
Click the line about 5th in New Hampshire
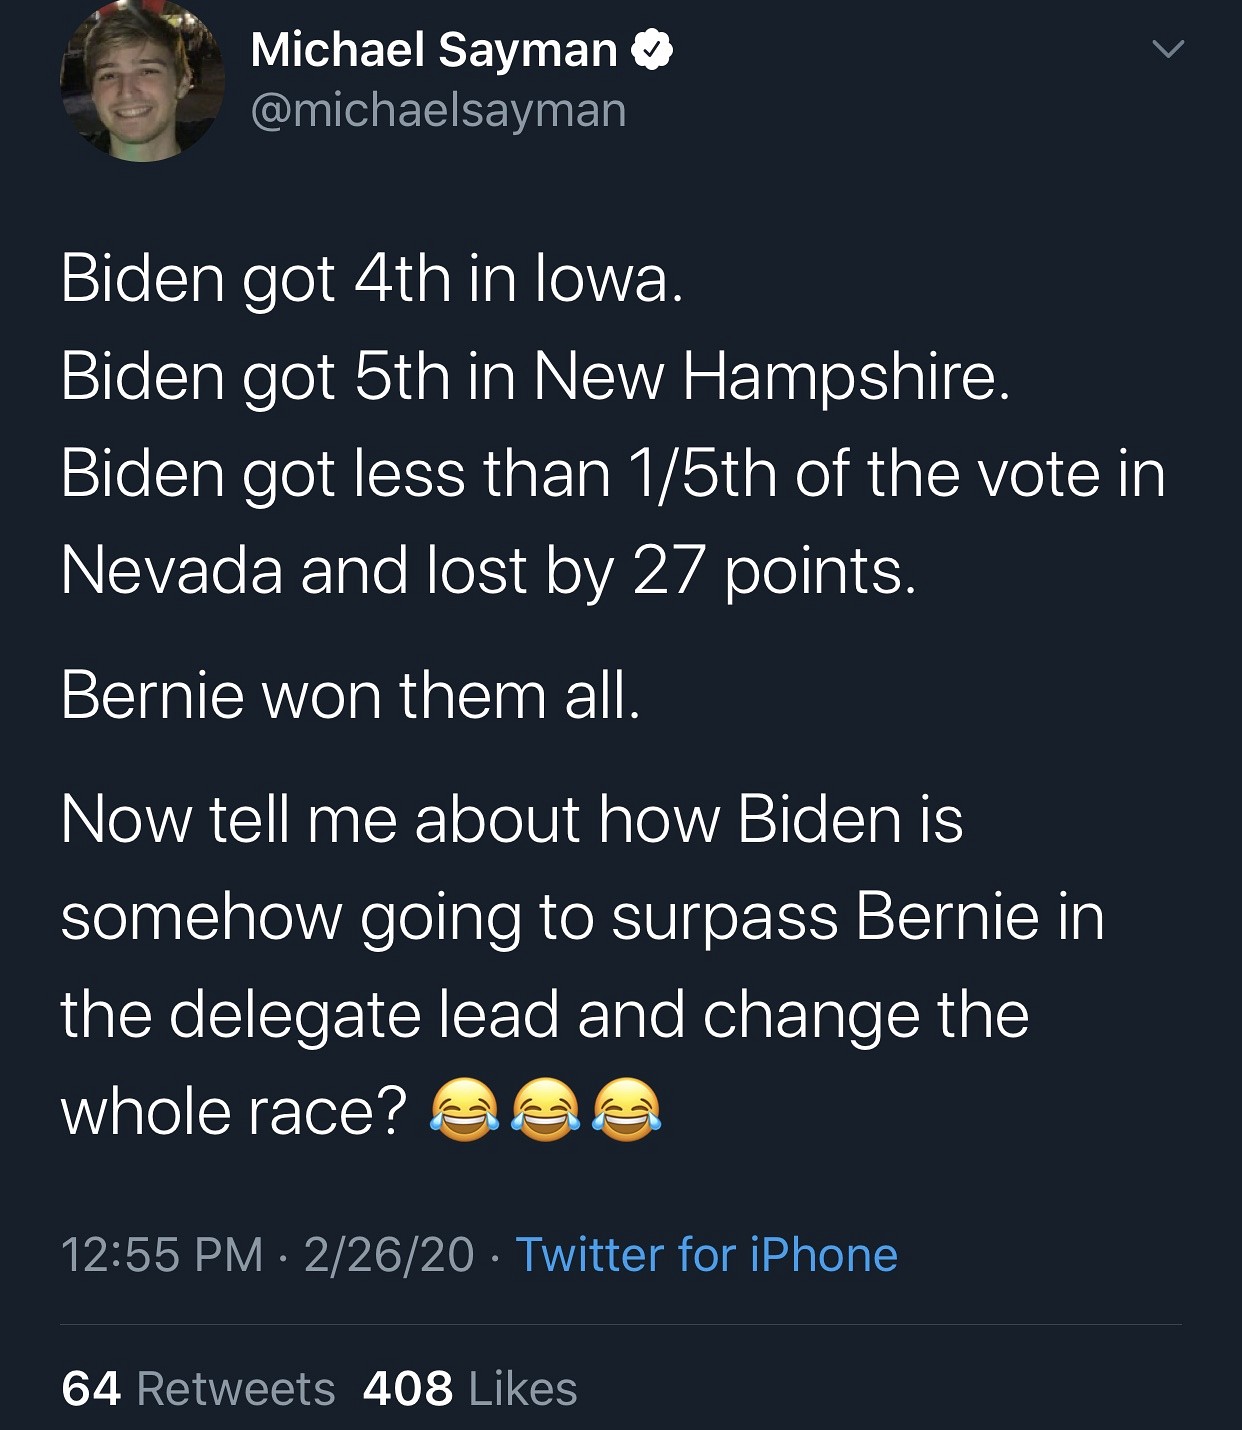[535, 376]
